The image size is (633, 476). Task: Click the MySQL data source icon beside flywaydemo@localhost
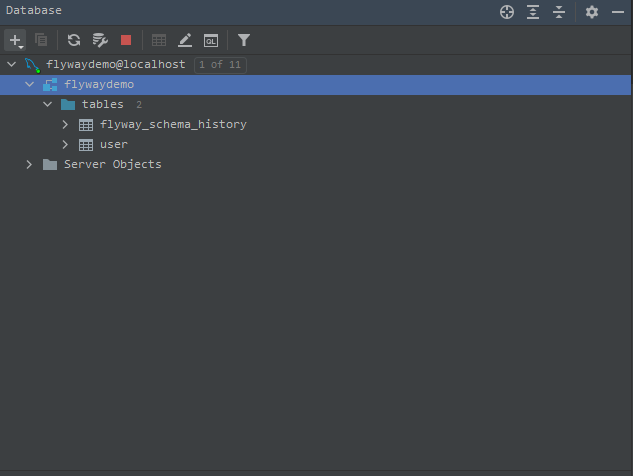pyautogui.click(x=32, y=65)
